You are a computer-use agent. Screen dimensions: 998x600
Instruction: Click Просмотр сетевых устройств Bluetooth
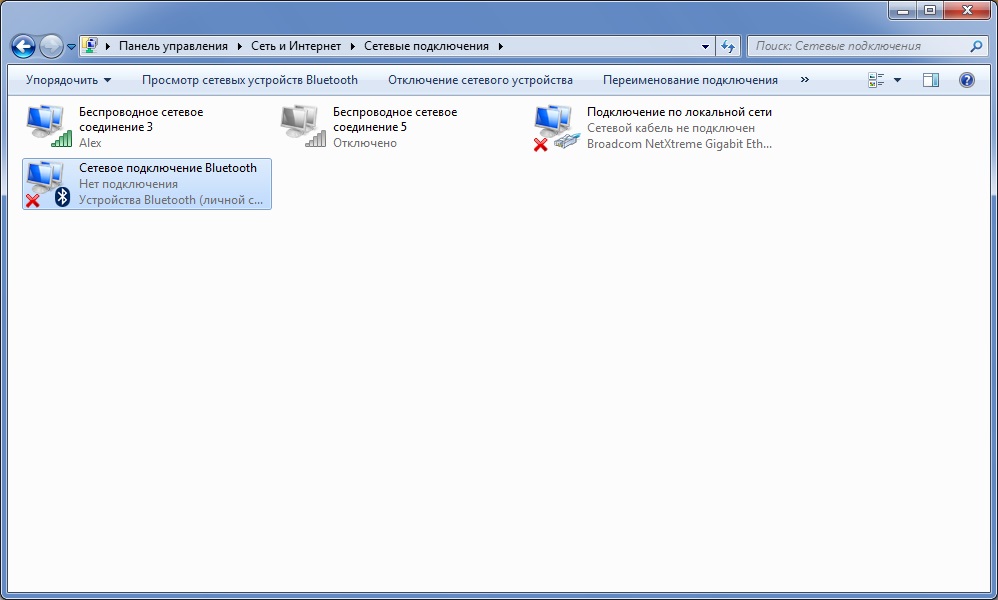tap(250, 80)
